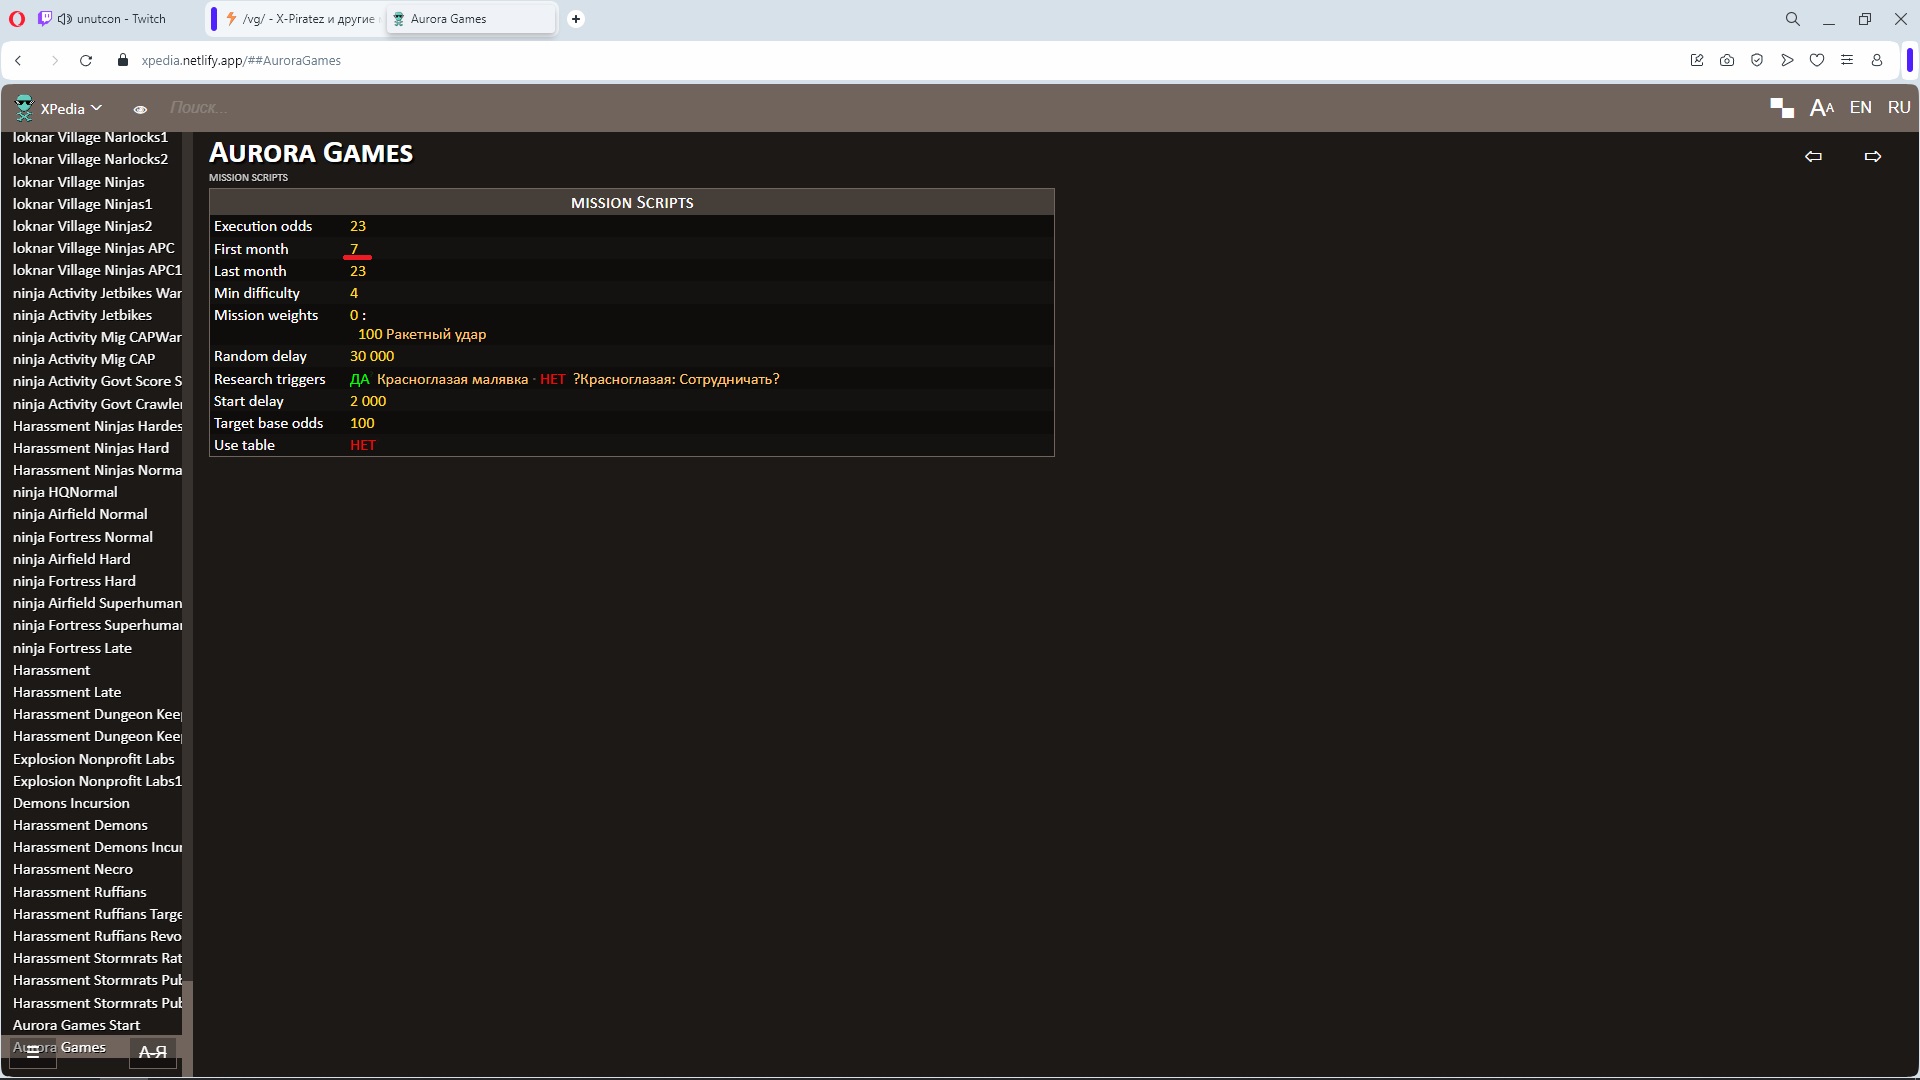The width and height of the screenshot is (1920, 1080).
Task: Click the XPedia pirate skull logo
Action: [x=24, y=108]
